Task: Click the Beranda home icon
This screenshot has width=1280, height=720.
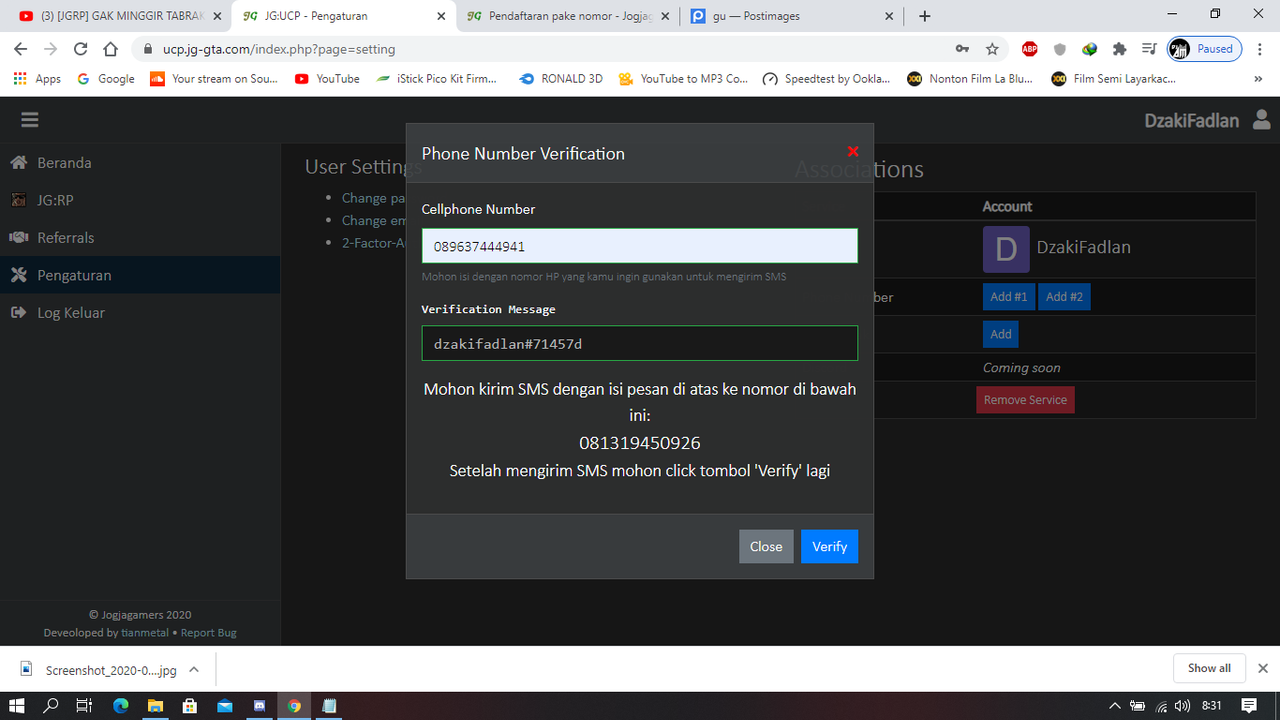Action: click(x=18, y=162)
